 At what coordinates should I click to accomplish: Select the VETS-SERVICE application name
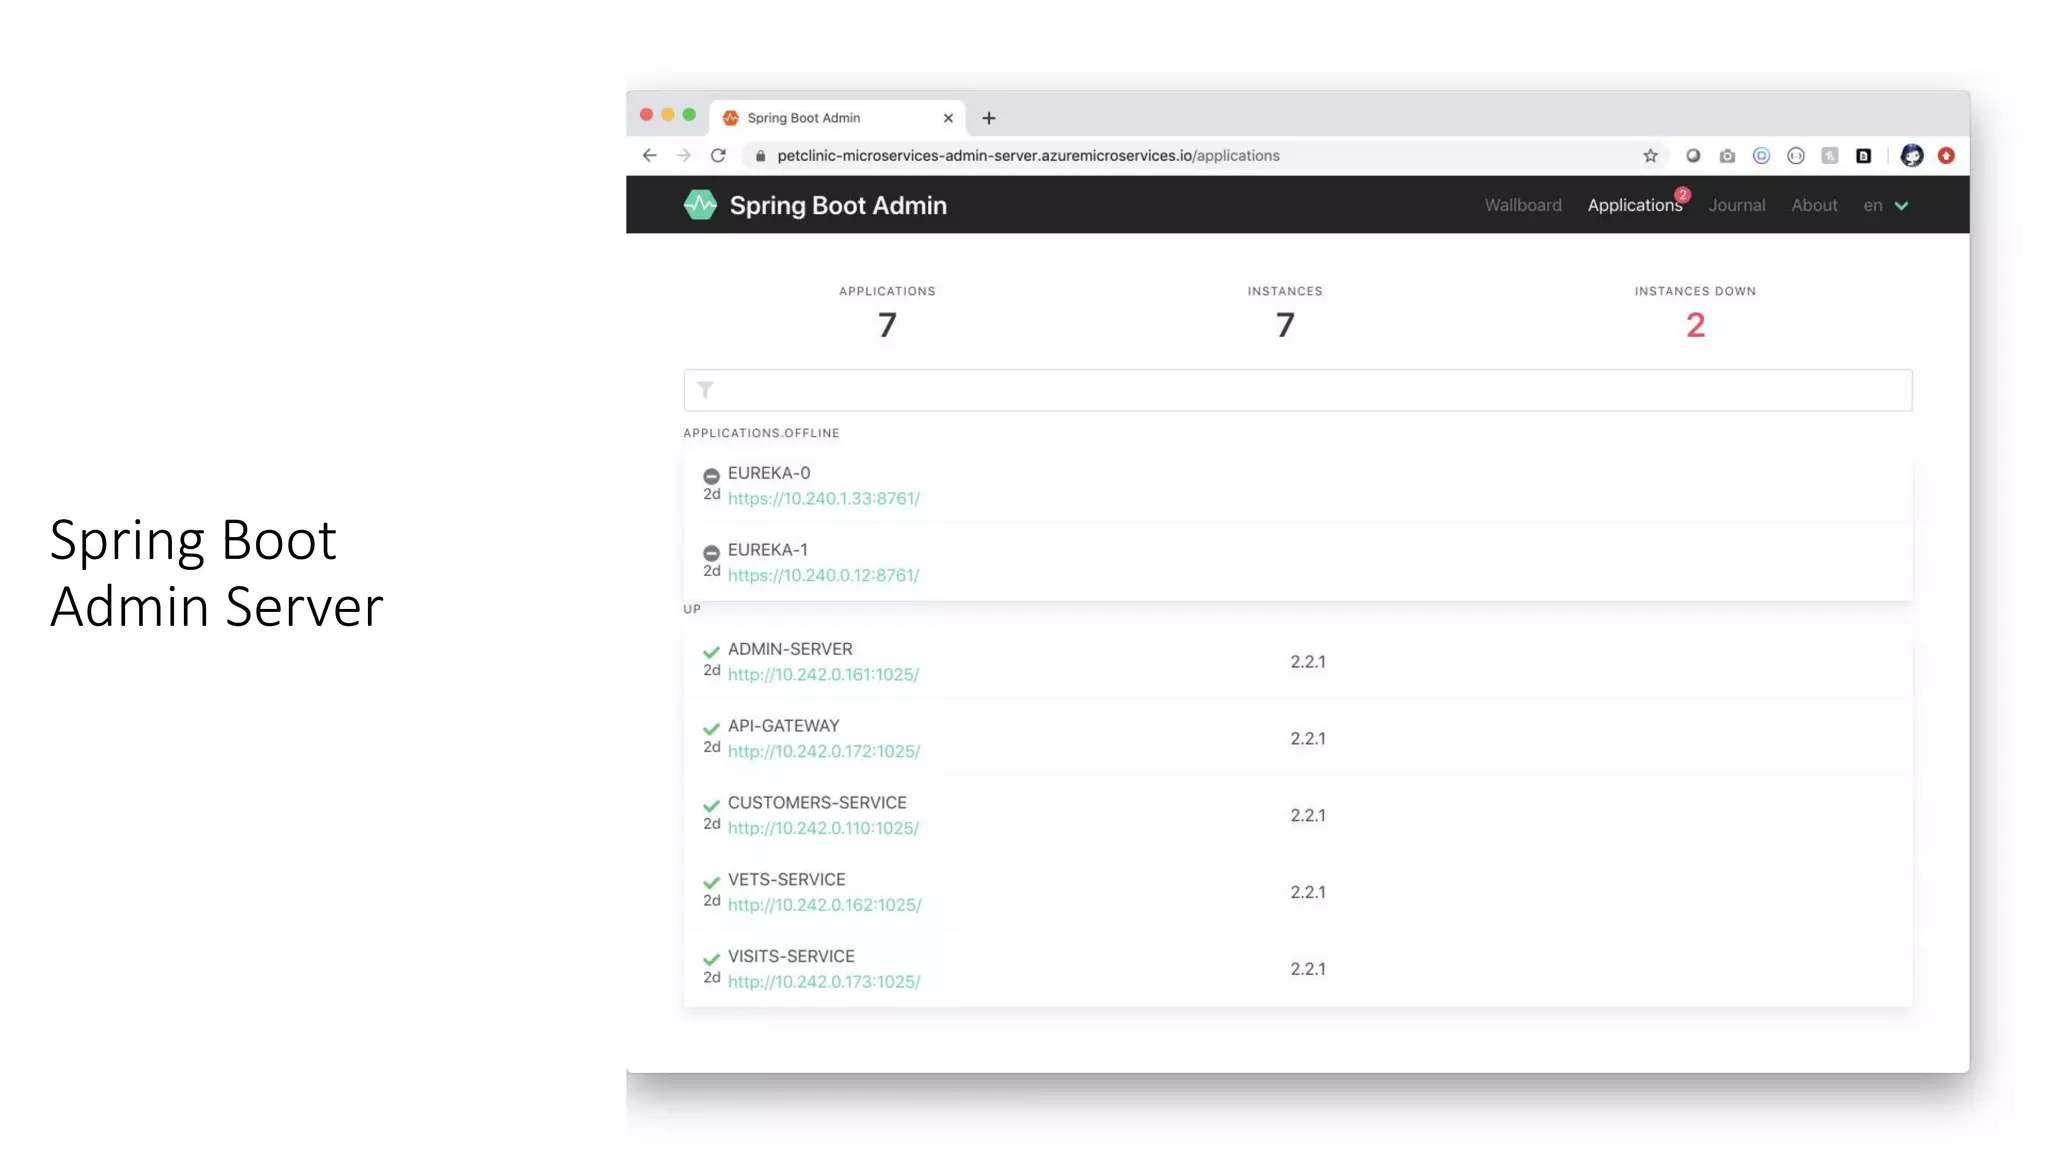coord(787,880)
